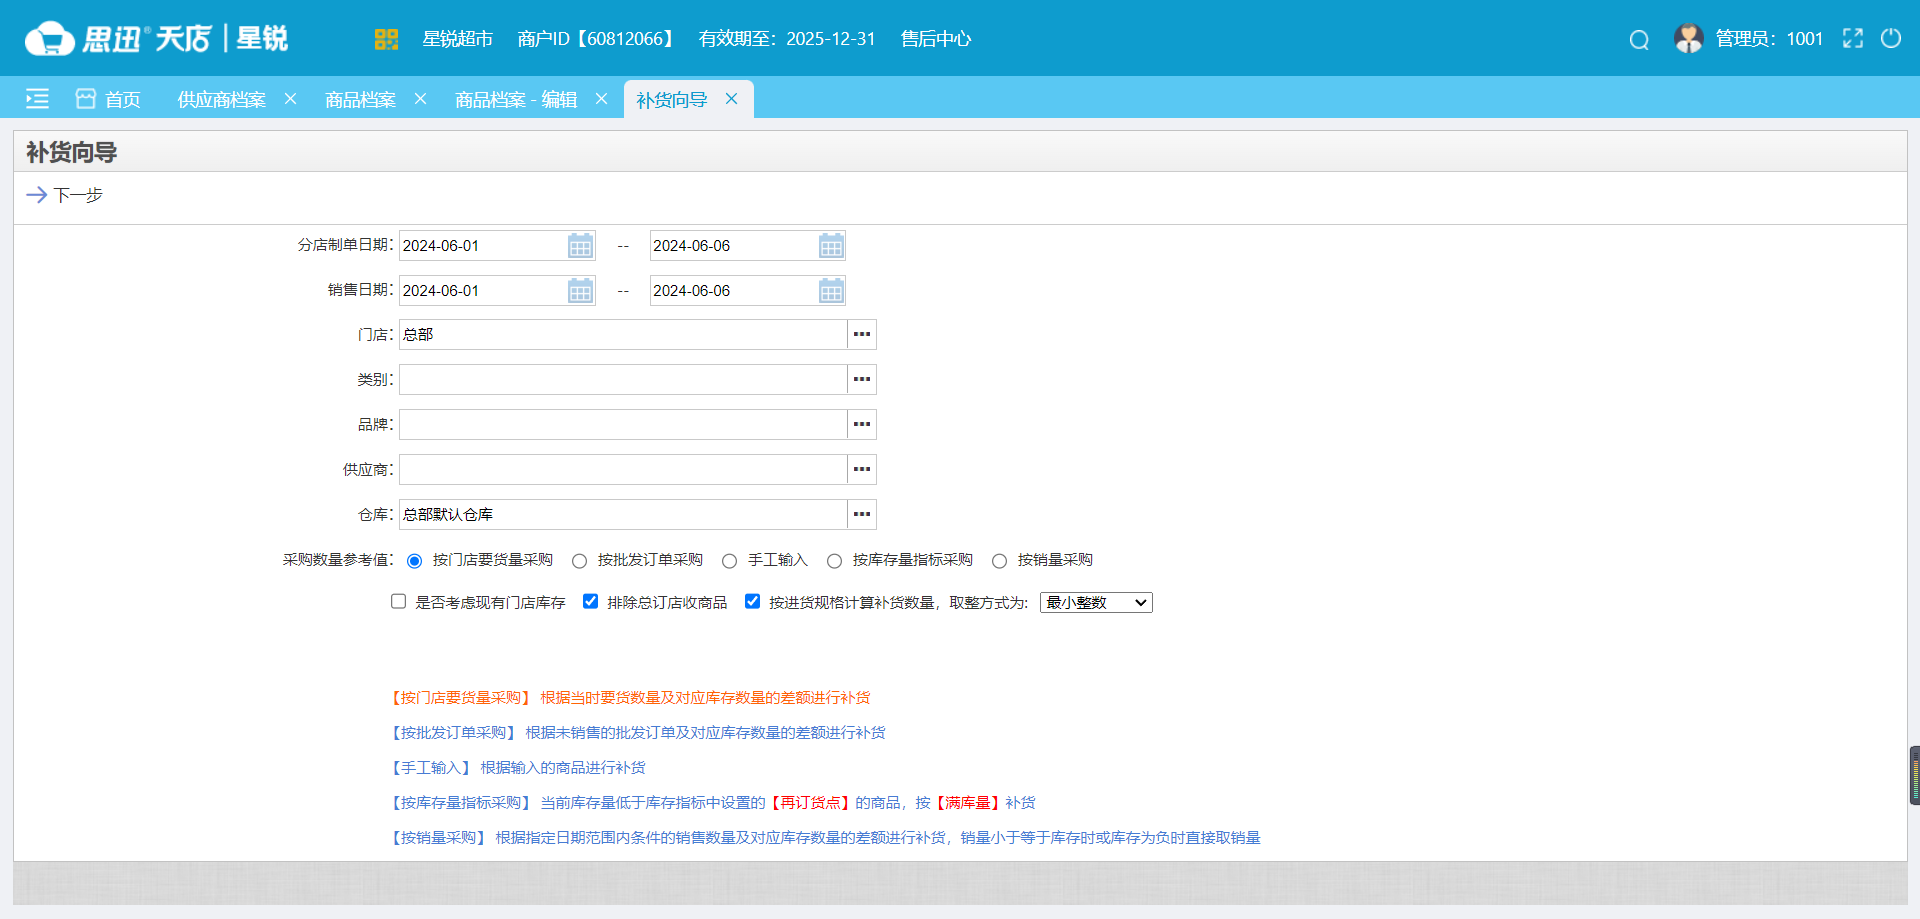Click the bookmark icon left of 首页 tab
Viewport: 1920px width, 919px height.
pyautogui.click(x=84, y=97)
